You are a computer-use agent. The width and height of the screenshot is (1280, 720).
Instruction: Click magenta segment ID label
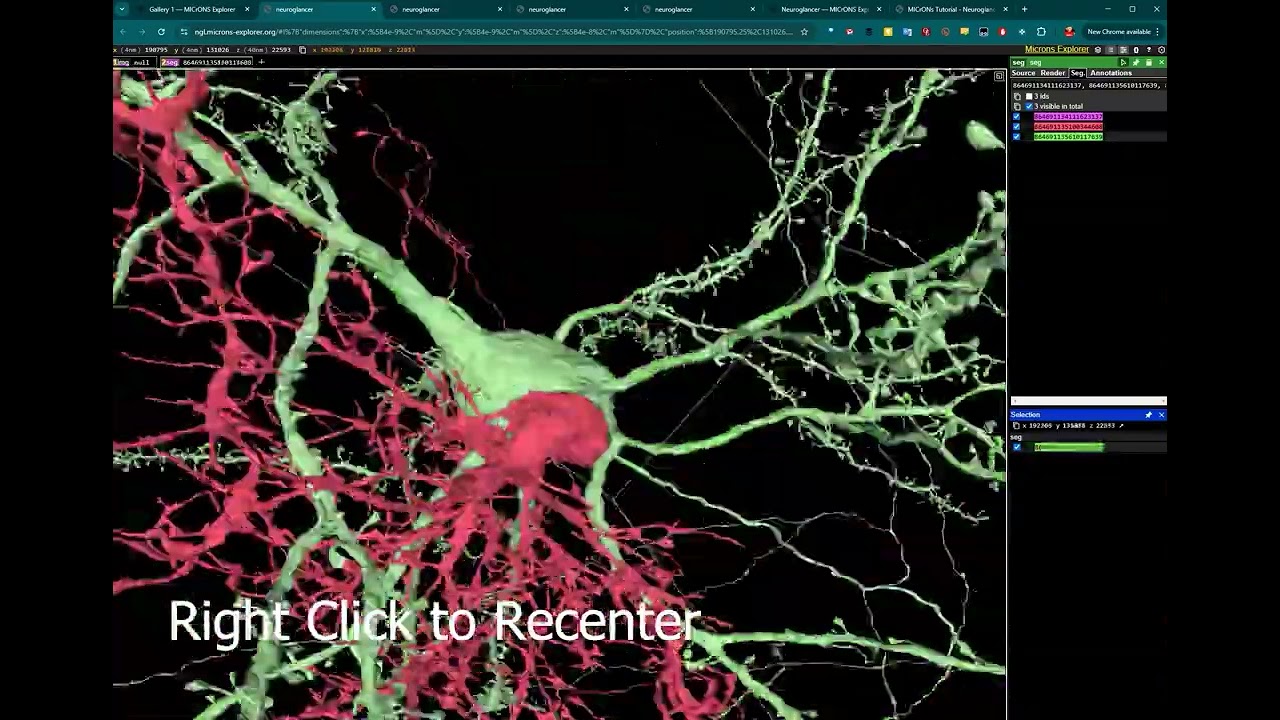tap(1068, 117)
